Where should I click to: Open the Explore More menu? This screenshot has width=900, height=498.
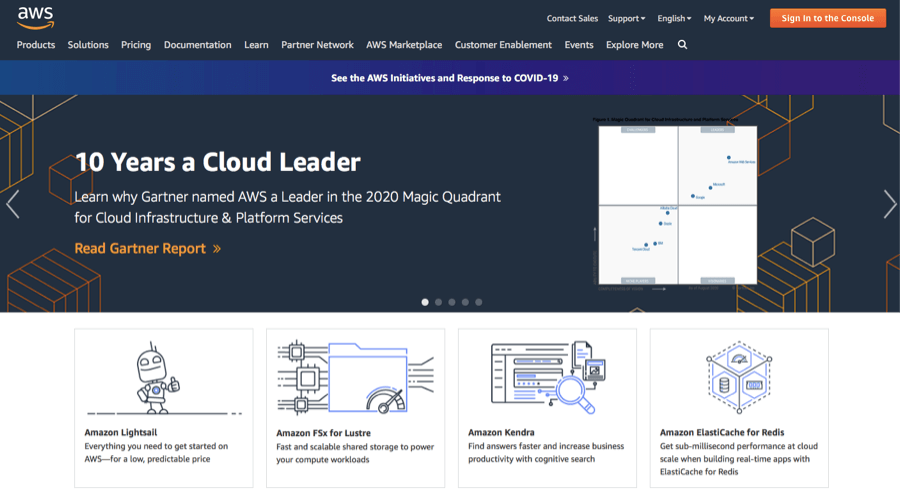[x=634, y=45]
